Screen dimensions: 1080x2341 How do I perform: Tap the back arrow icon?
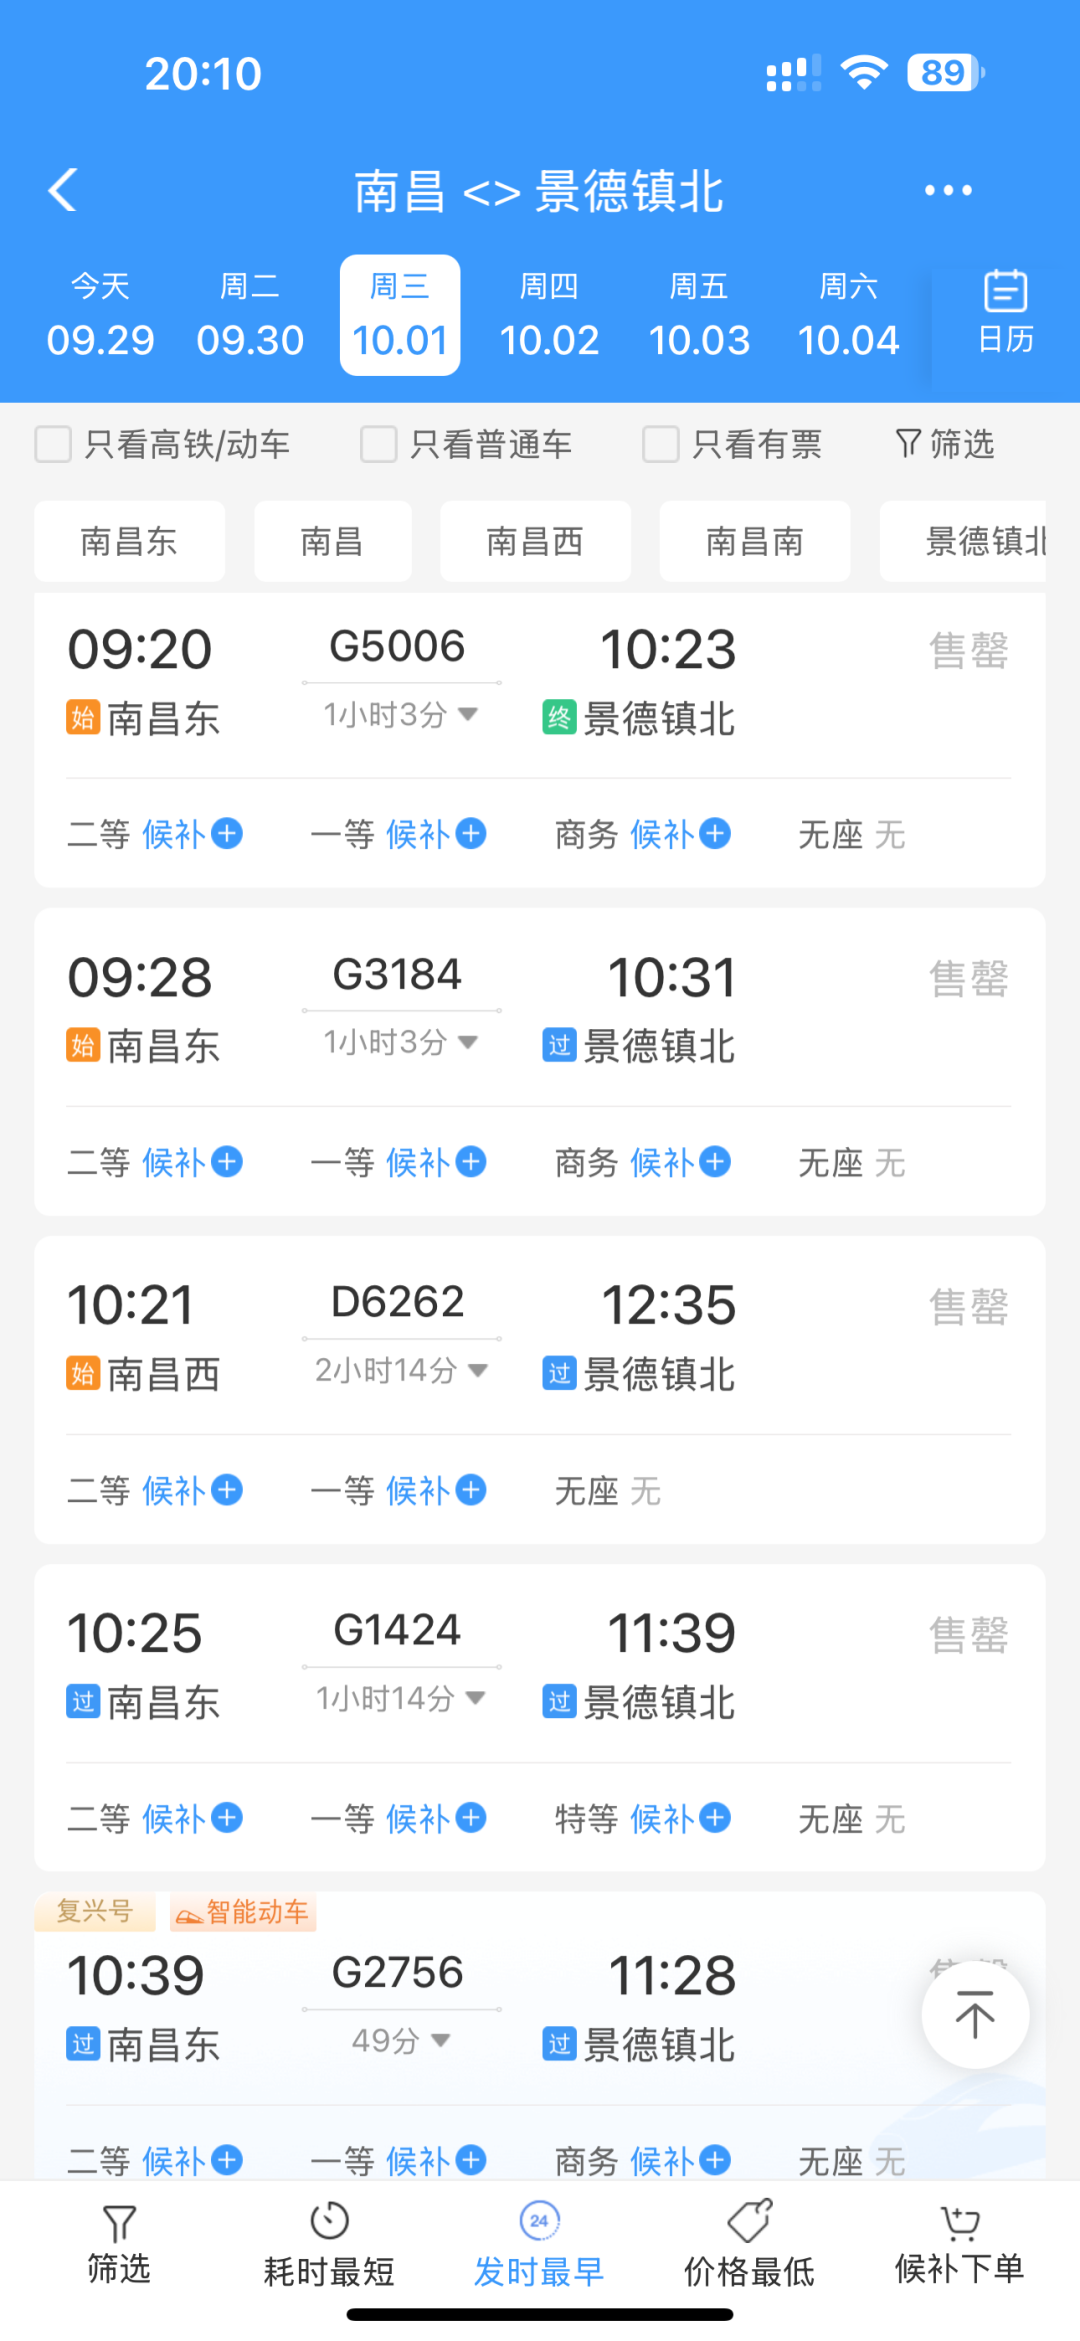pos(63,190)
